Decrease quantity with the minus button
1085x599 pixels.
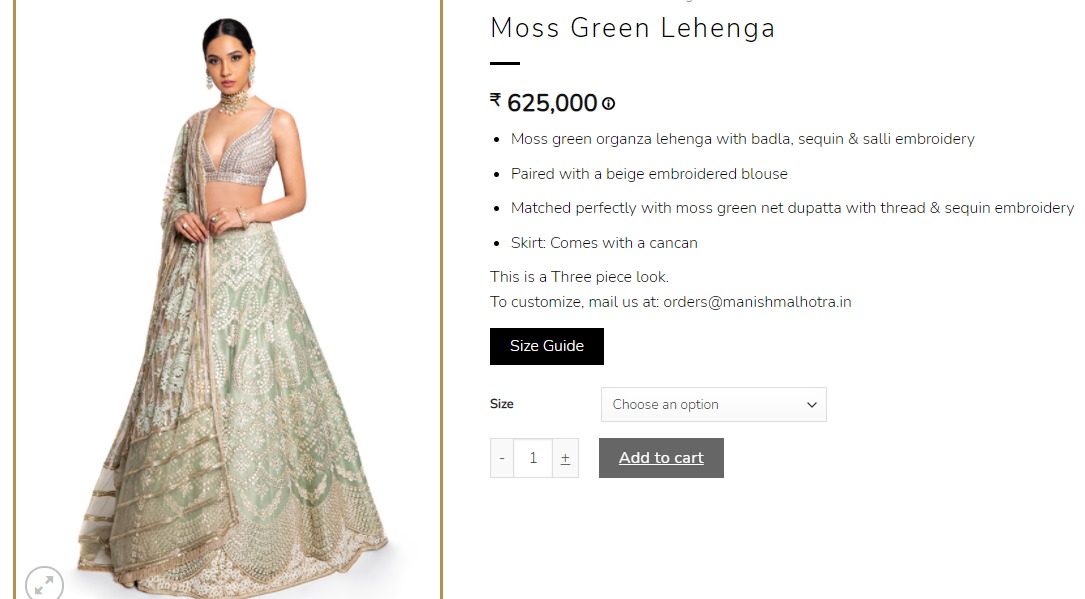(502, 458)
